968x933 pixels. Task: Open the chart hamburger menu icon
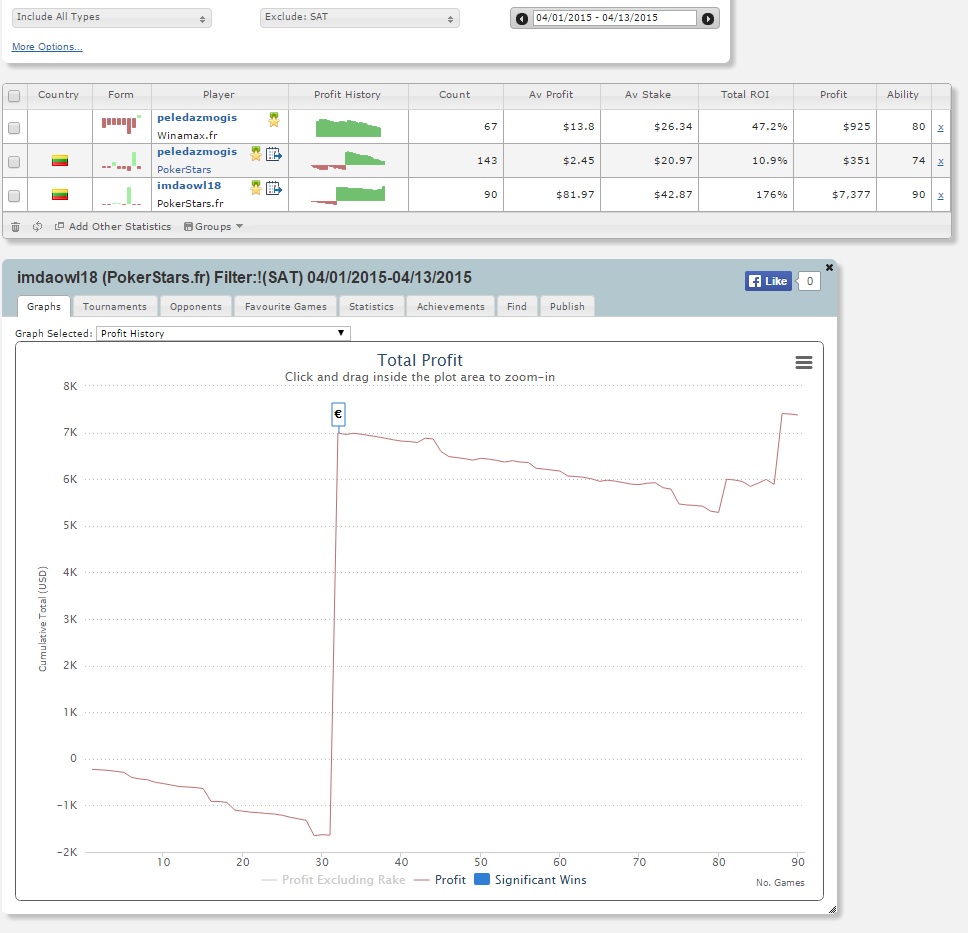tap(803, 362)
